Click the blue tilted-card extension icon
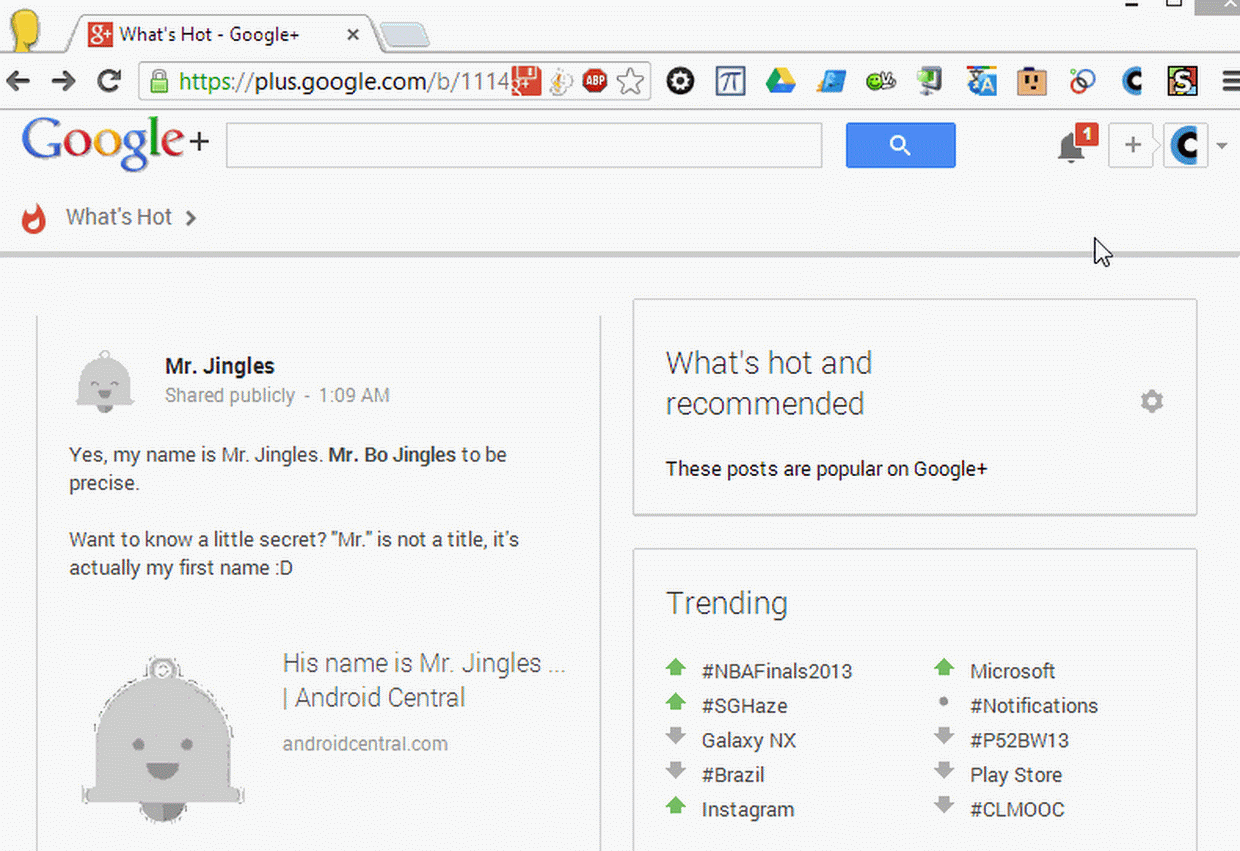The image size is (1240, 851). click(x=831, y=81)
